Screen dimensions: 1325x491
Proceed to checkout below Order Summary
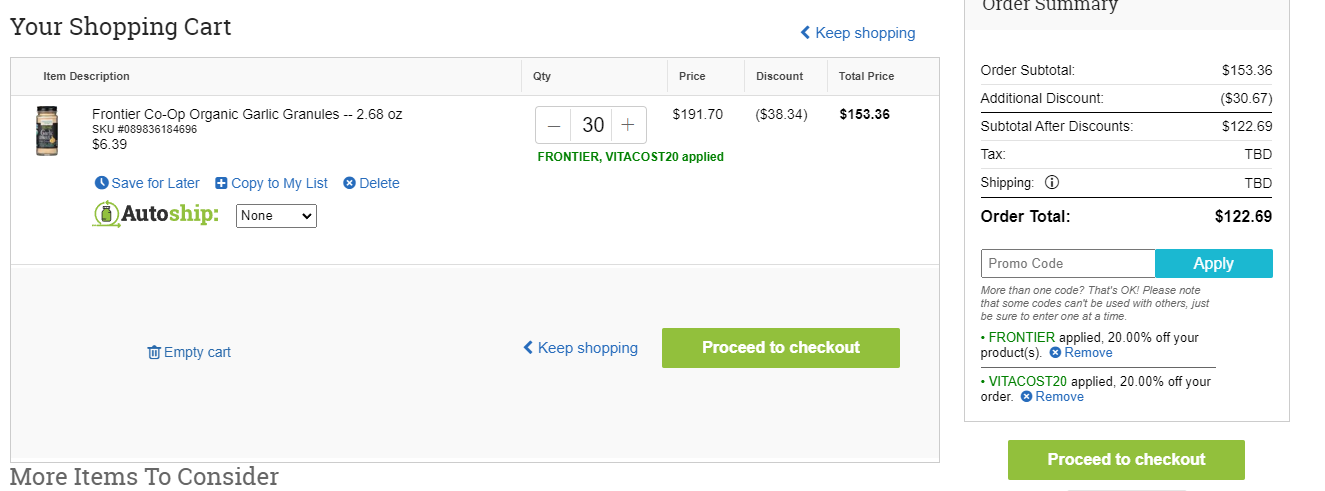point(1126,460)
